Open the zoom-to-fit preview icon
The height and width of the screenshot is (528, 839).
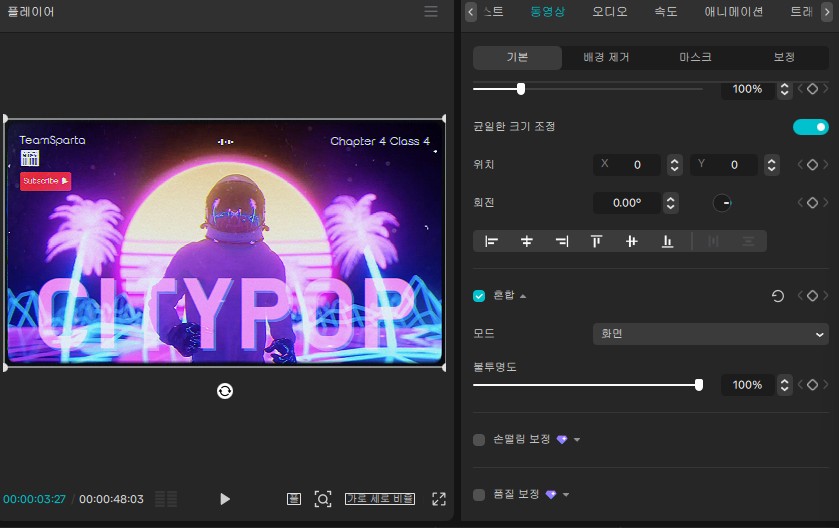323,499
